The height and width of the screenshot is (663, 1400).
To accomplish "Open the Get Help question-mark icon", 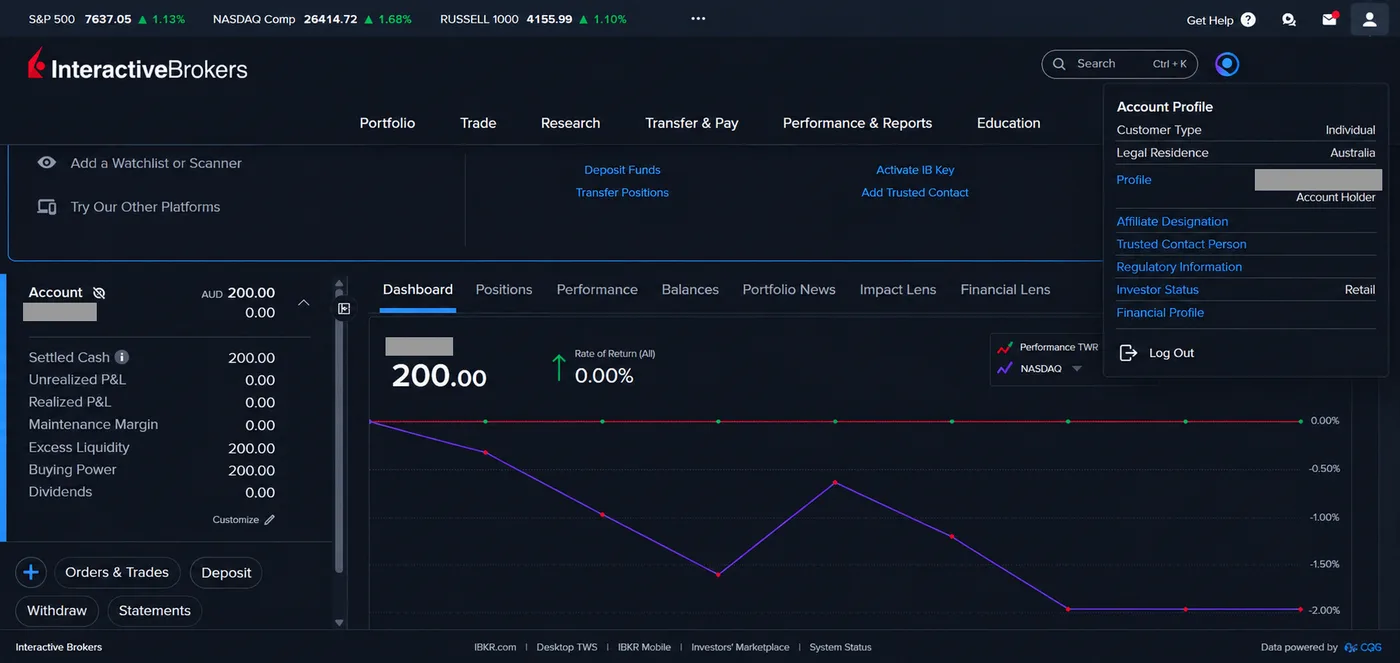I will 1248,20.
